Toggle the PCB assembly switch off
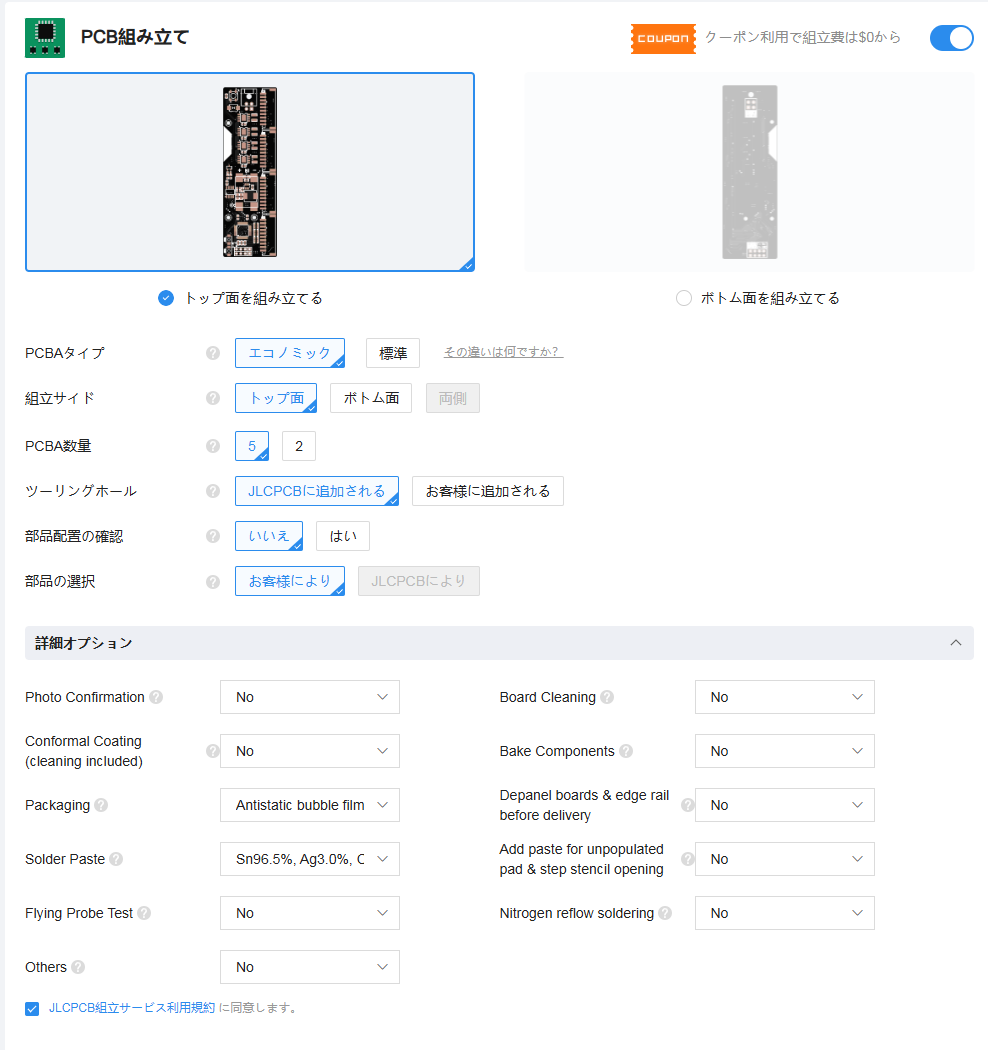988x1050 pixels. point(951,38)
